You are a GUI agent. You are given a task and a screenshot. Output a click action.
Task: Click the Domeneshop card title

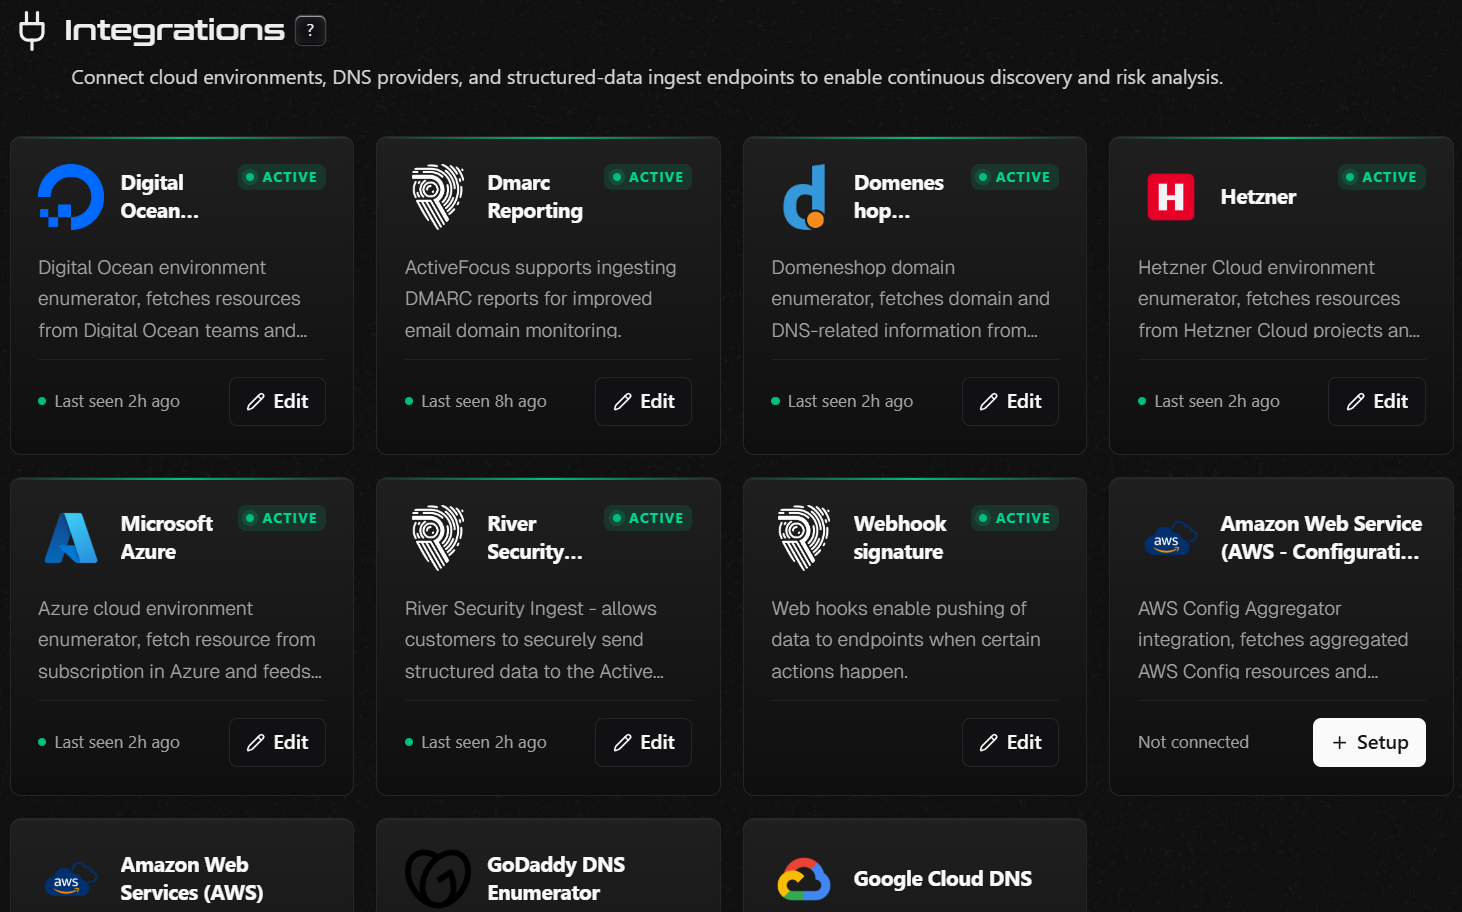click(899, 197)
